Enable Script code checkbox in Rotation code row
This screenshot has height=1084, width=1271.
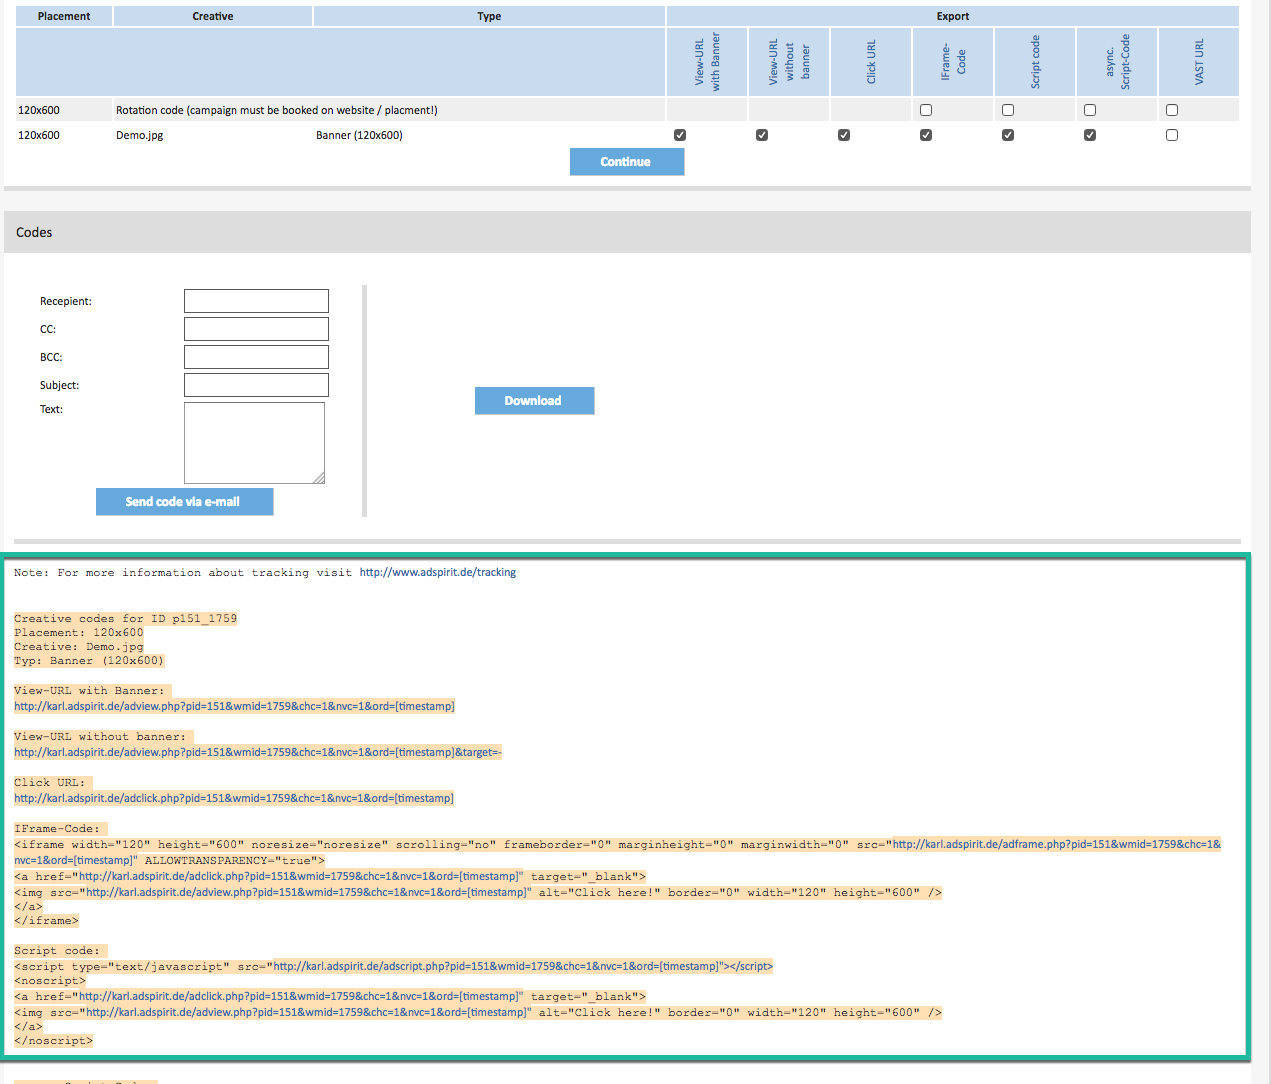(x=1008, y=110)
